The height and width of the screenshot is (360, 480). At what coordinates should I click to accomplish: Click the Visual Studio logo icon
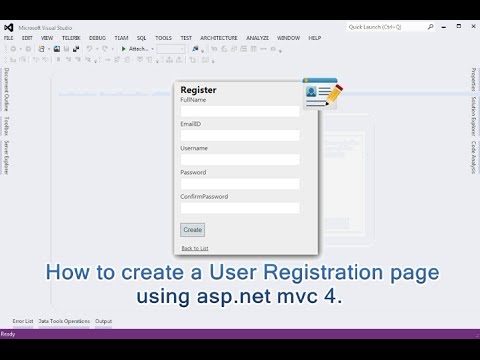pos(9,28)
